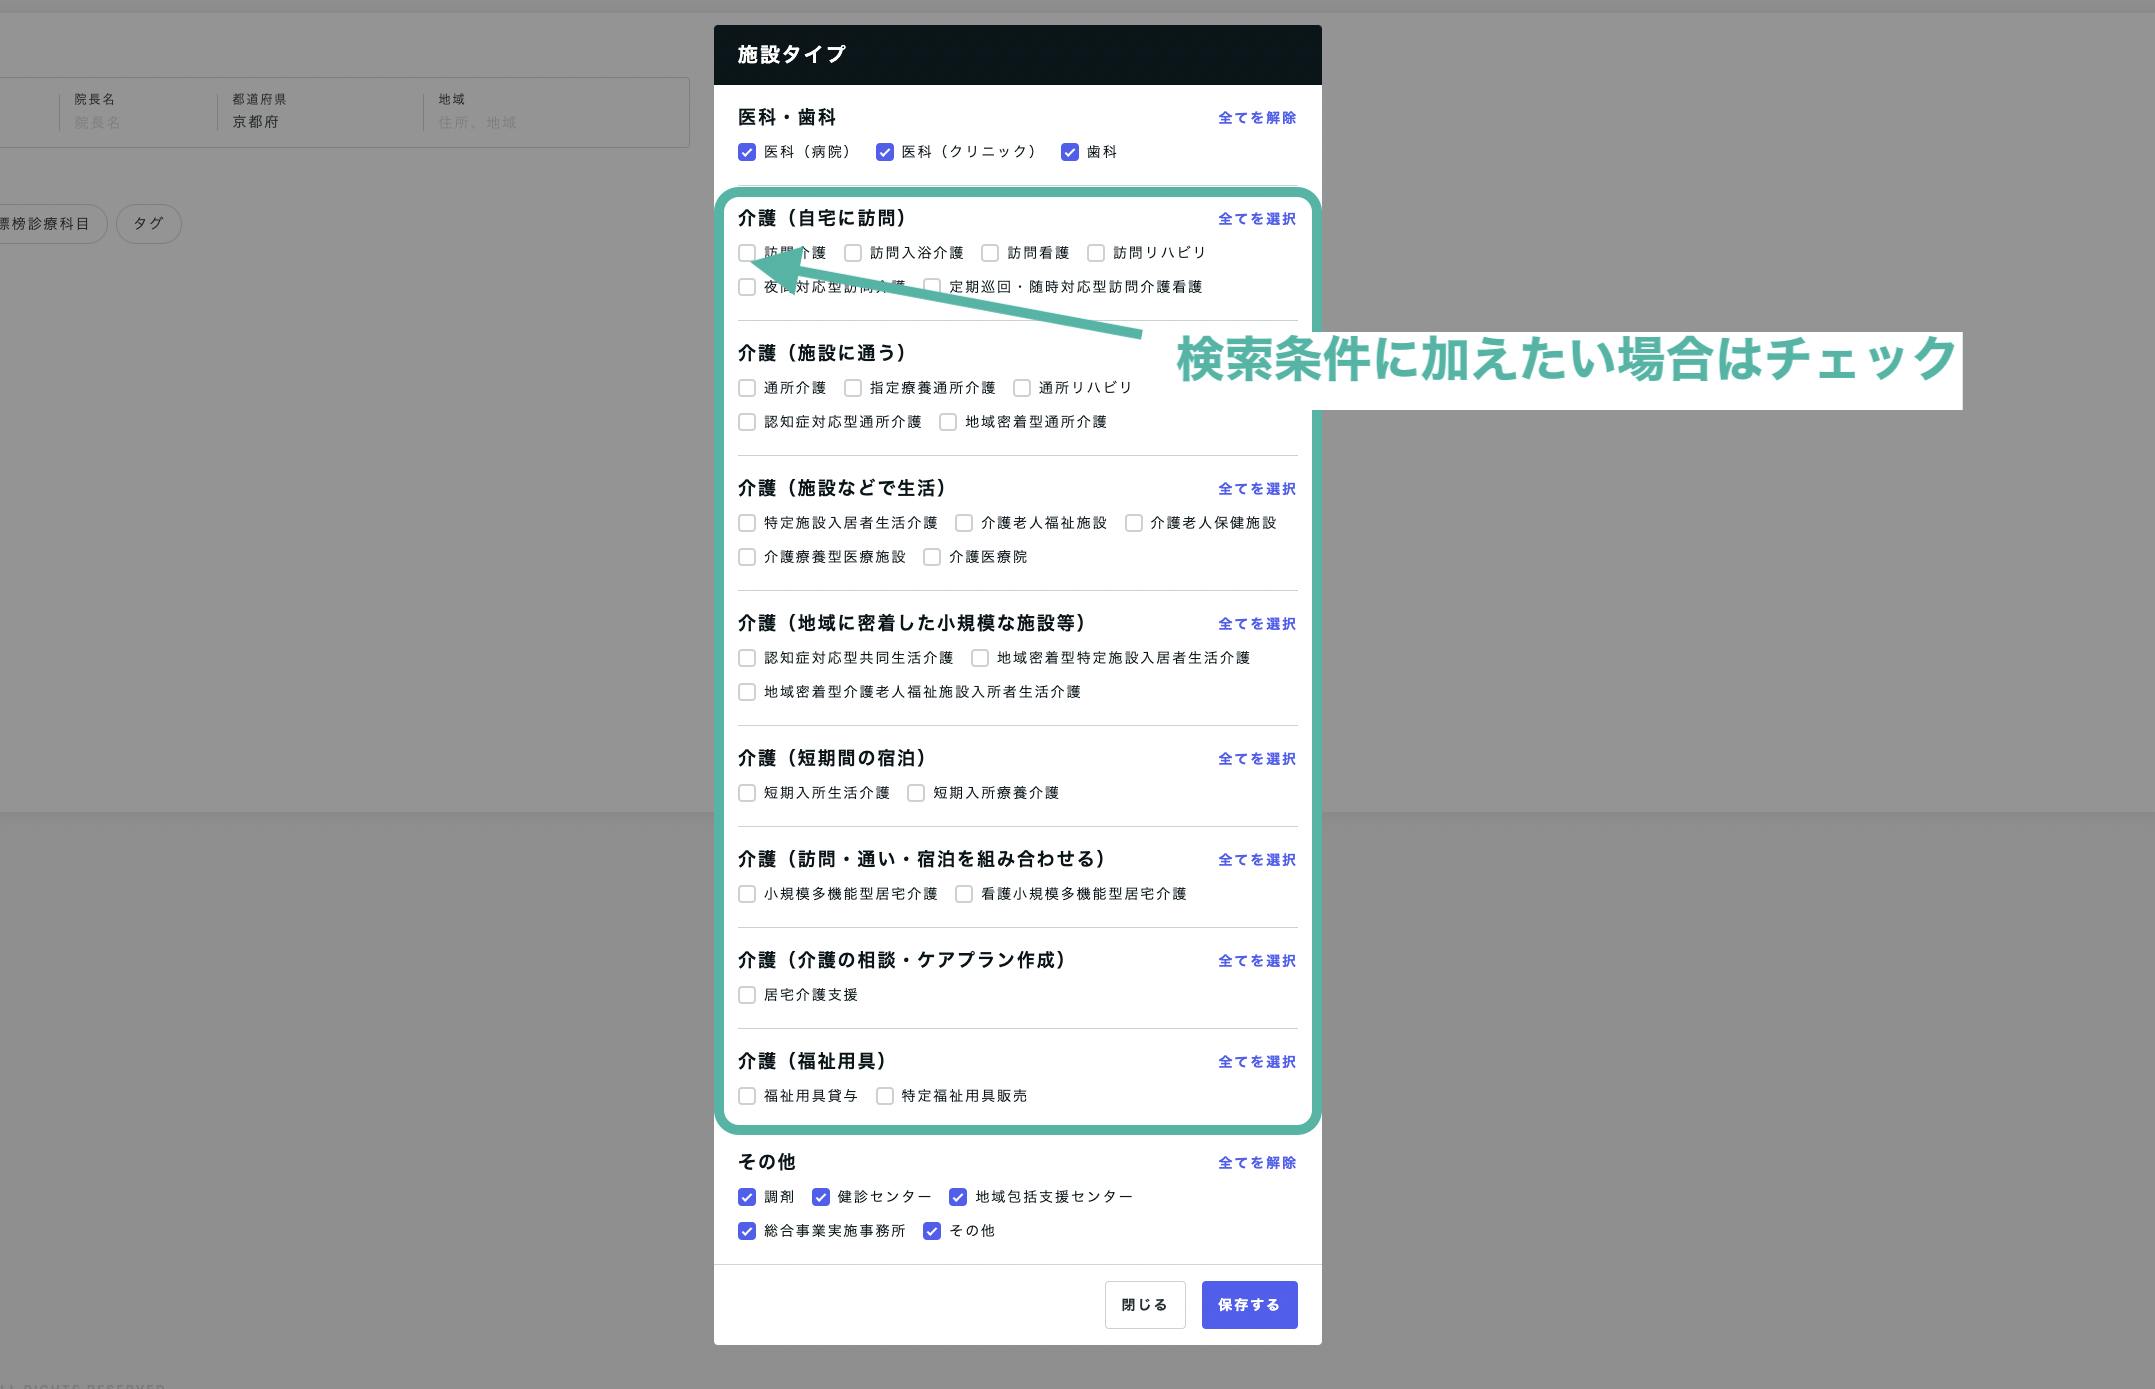Check the 福祉用具貸与 checkbox
Image resolution: width=2155 pixels, height=1389 pixels.
coord(747,1096)
